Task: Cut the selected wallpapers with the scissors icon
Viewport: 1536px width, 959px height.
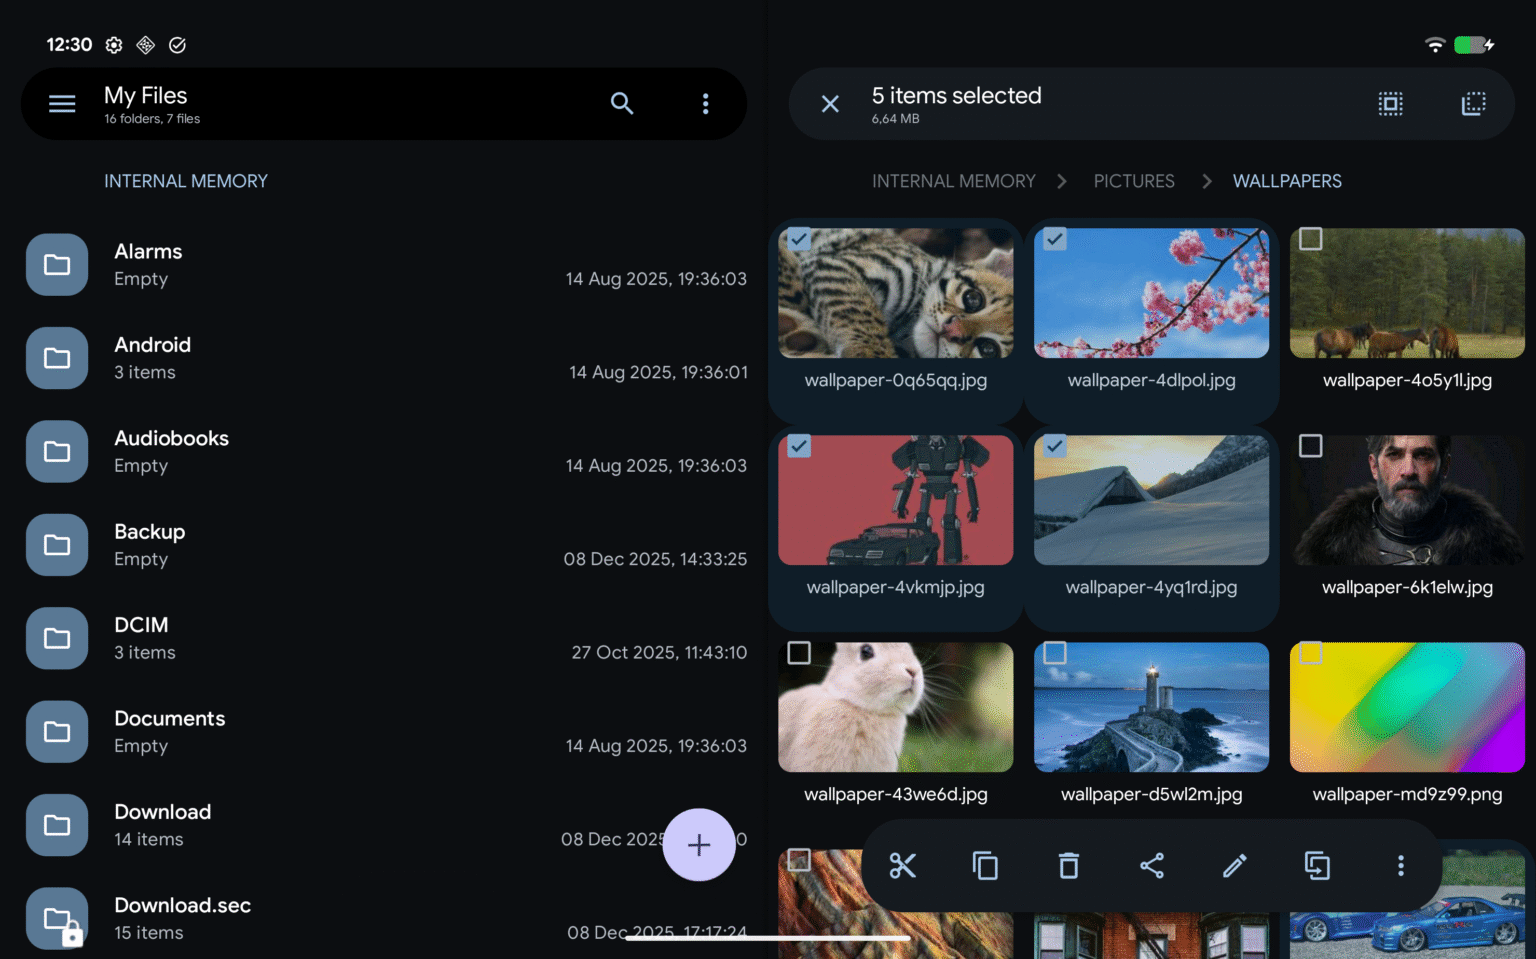Action: pyautogui.click(x=903, y=866)
